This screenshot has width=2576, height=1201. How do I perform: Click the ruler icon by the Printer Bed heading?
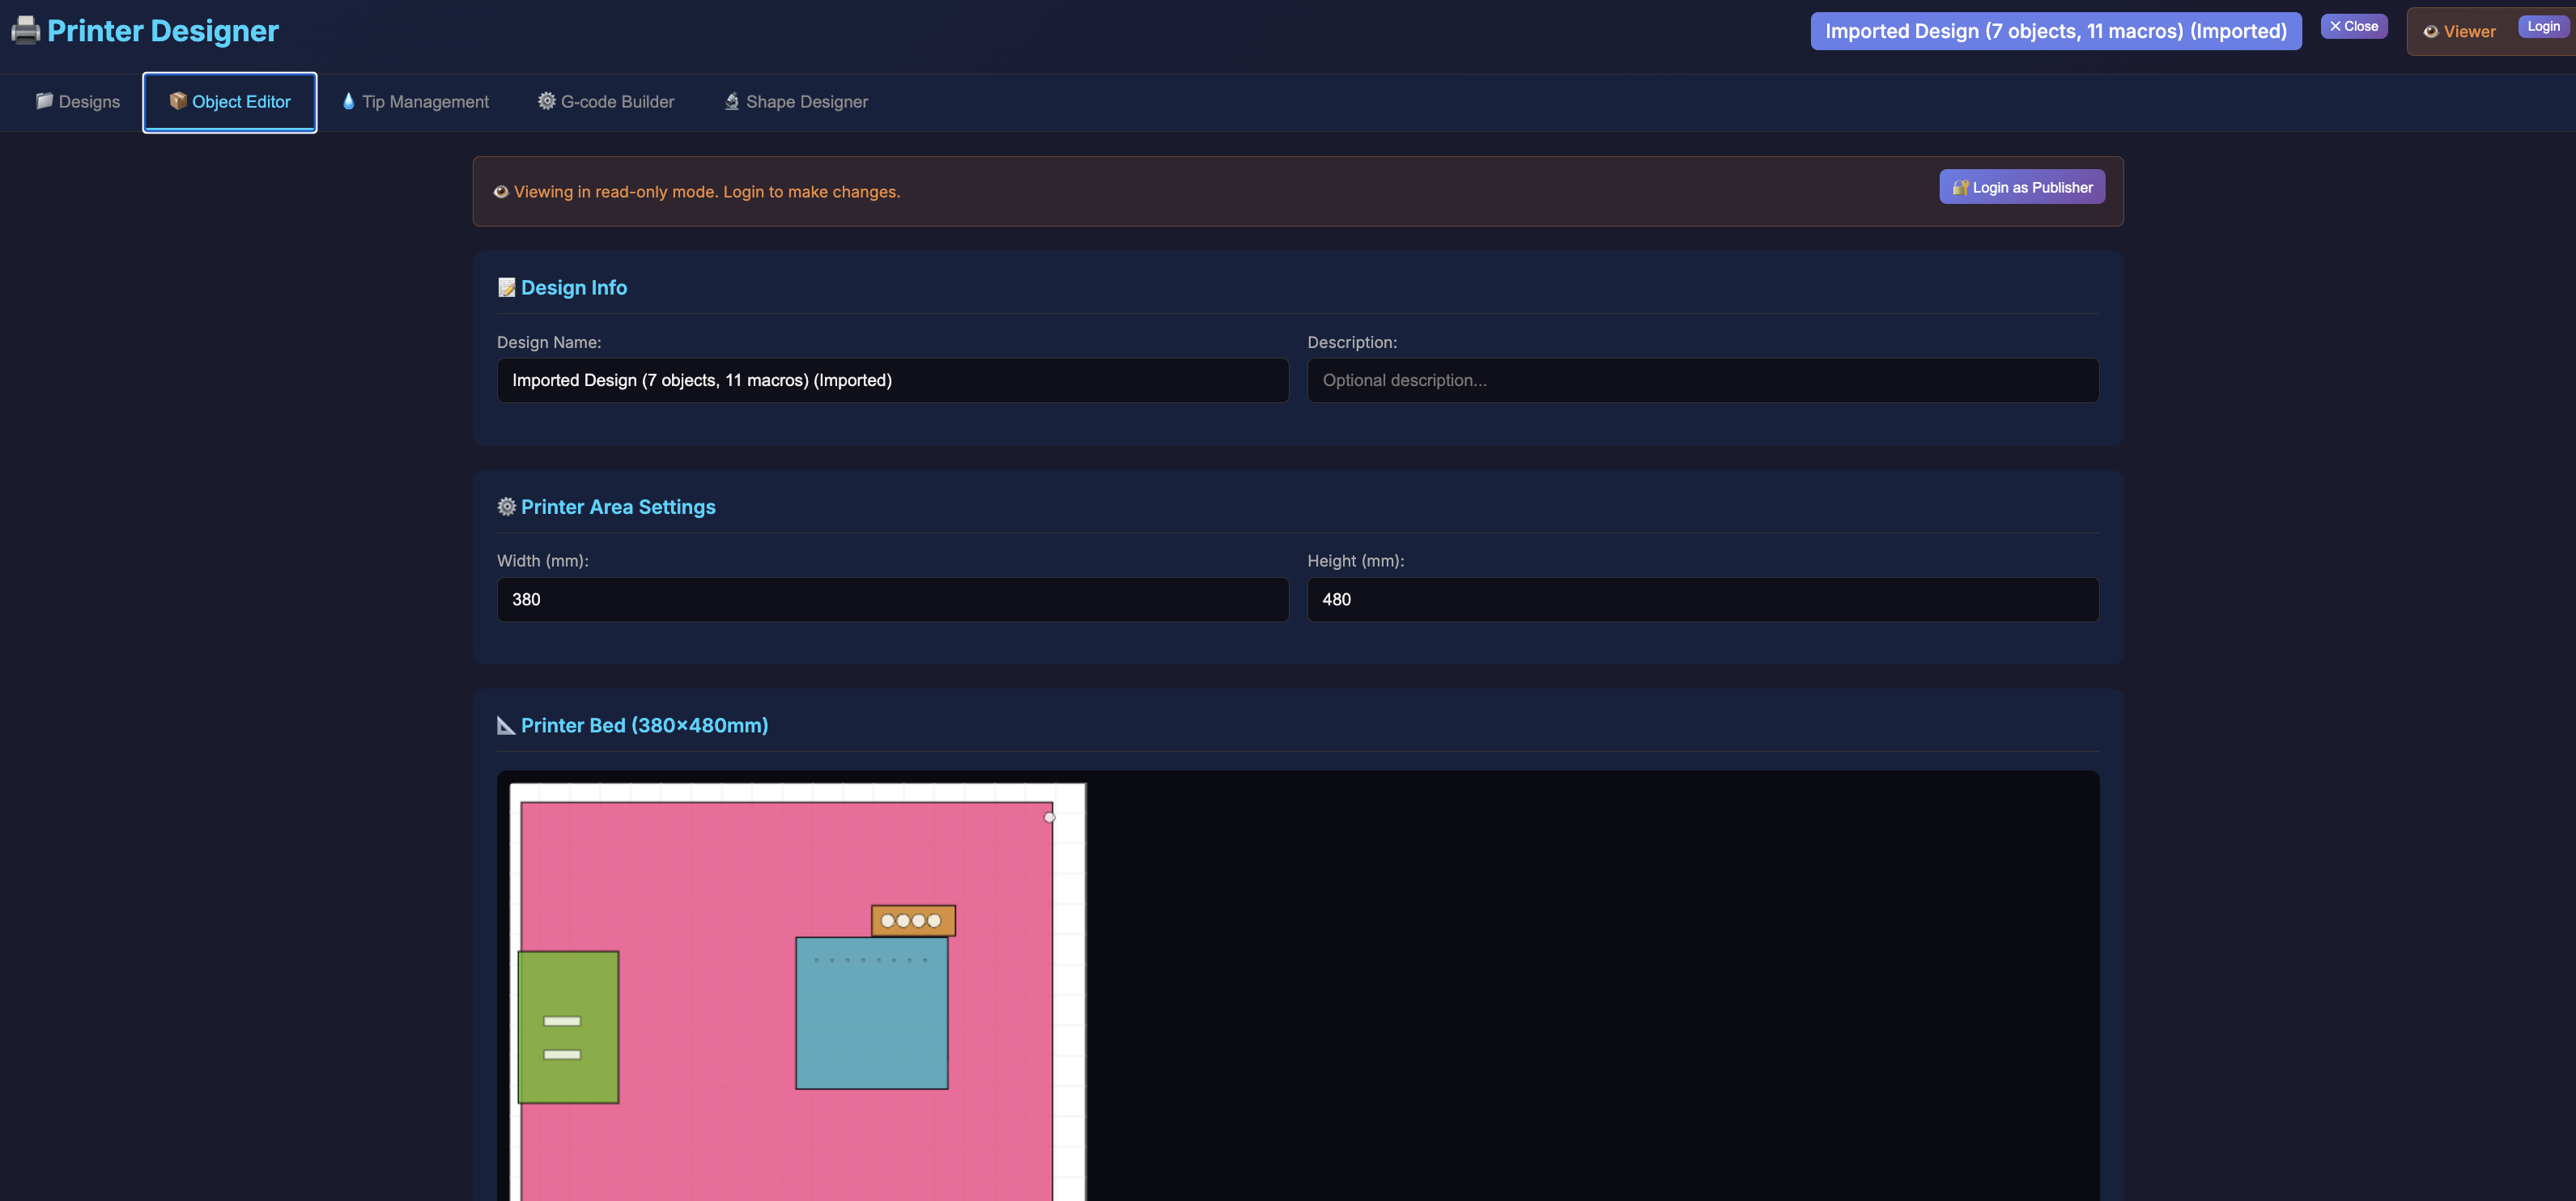pyautogui.click(x=506, y=725)
